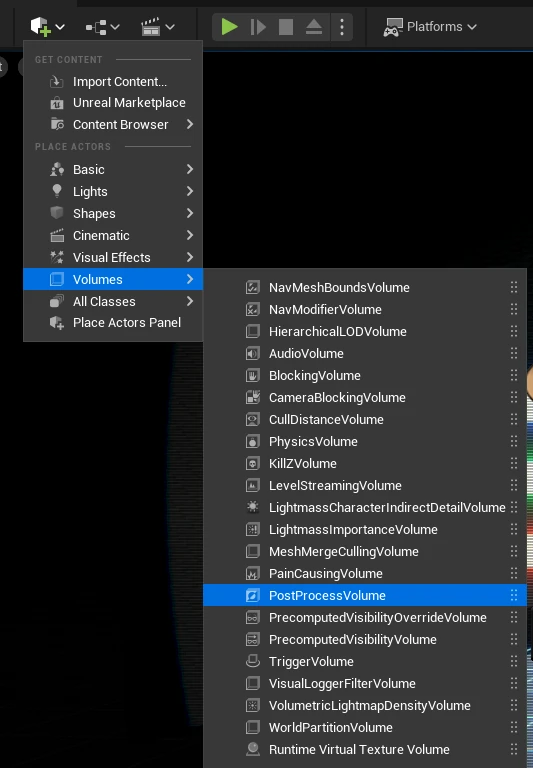Choose Import Content from the menu
This screenshot has width=533, height=768.
pos(113,81)
